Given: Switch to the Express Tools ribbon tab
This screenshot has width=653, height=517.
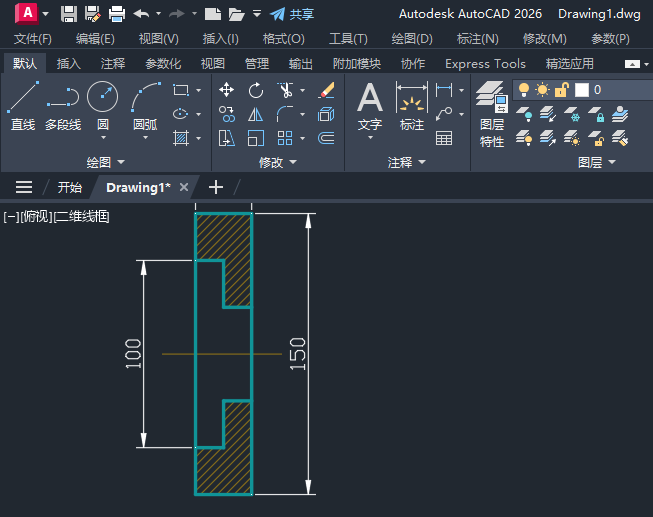Looking at the screenshot, I should [x=485, y=64].
